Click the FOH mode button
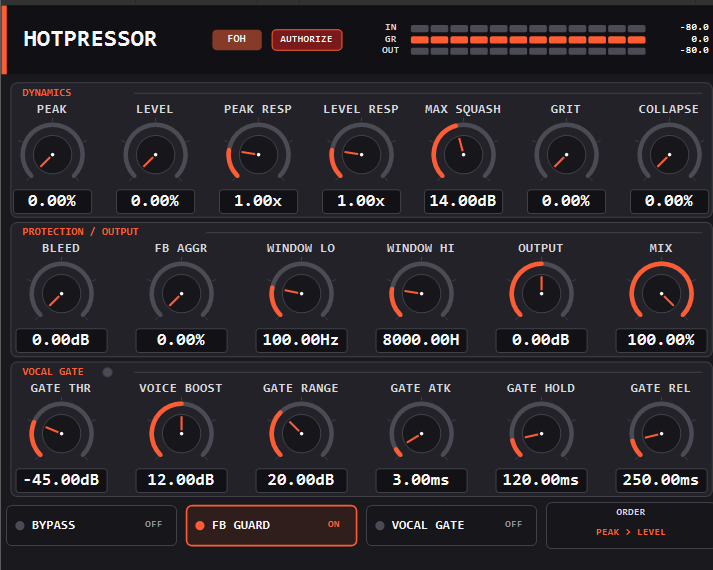This screenshot has height=570, width=713. pyautogui.click(x=237, y=40)
